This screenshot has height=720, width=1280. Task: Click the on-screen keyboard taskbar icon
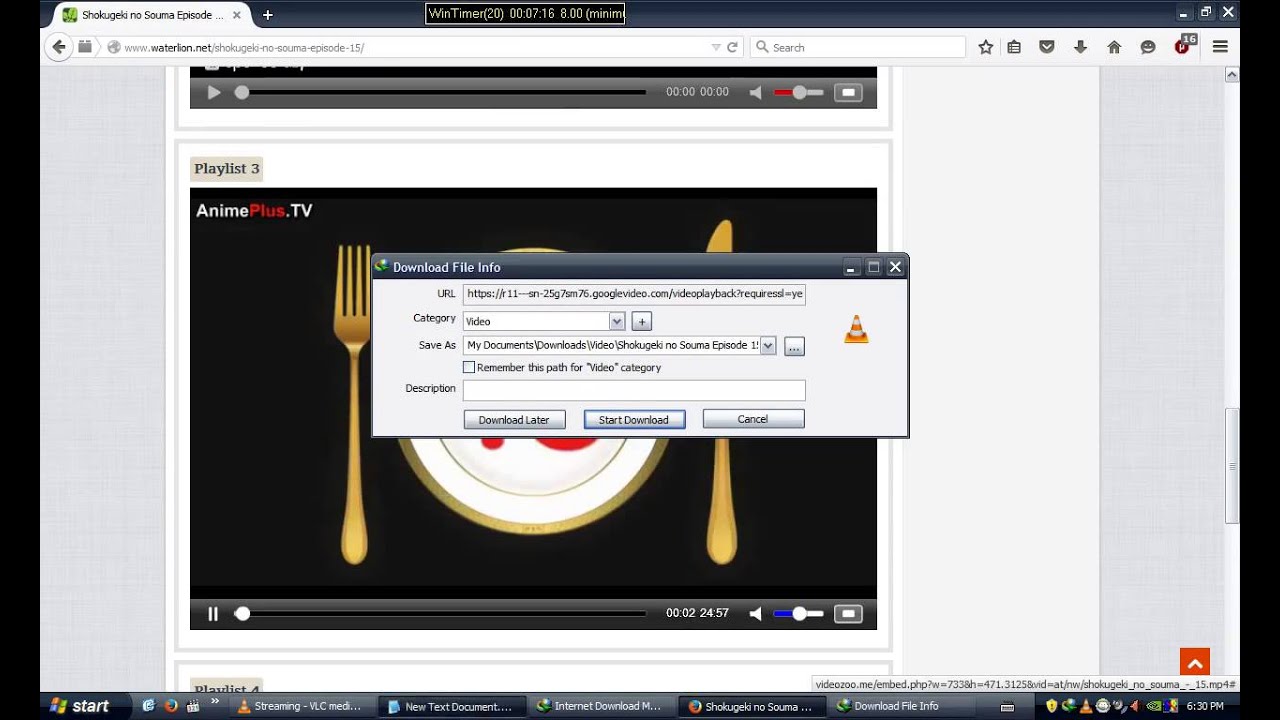coord(1007,707)
